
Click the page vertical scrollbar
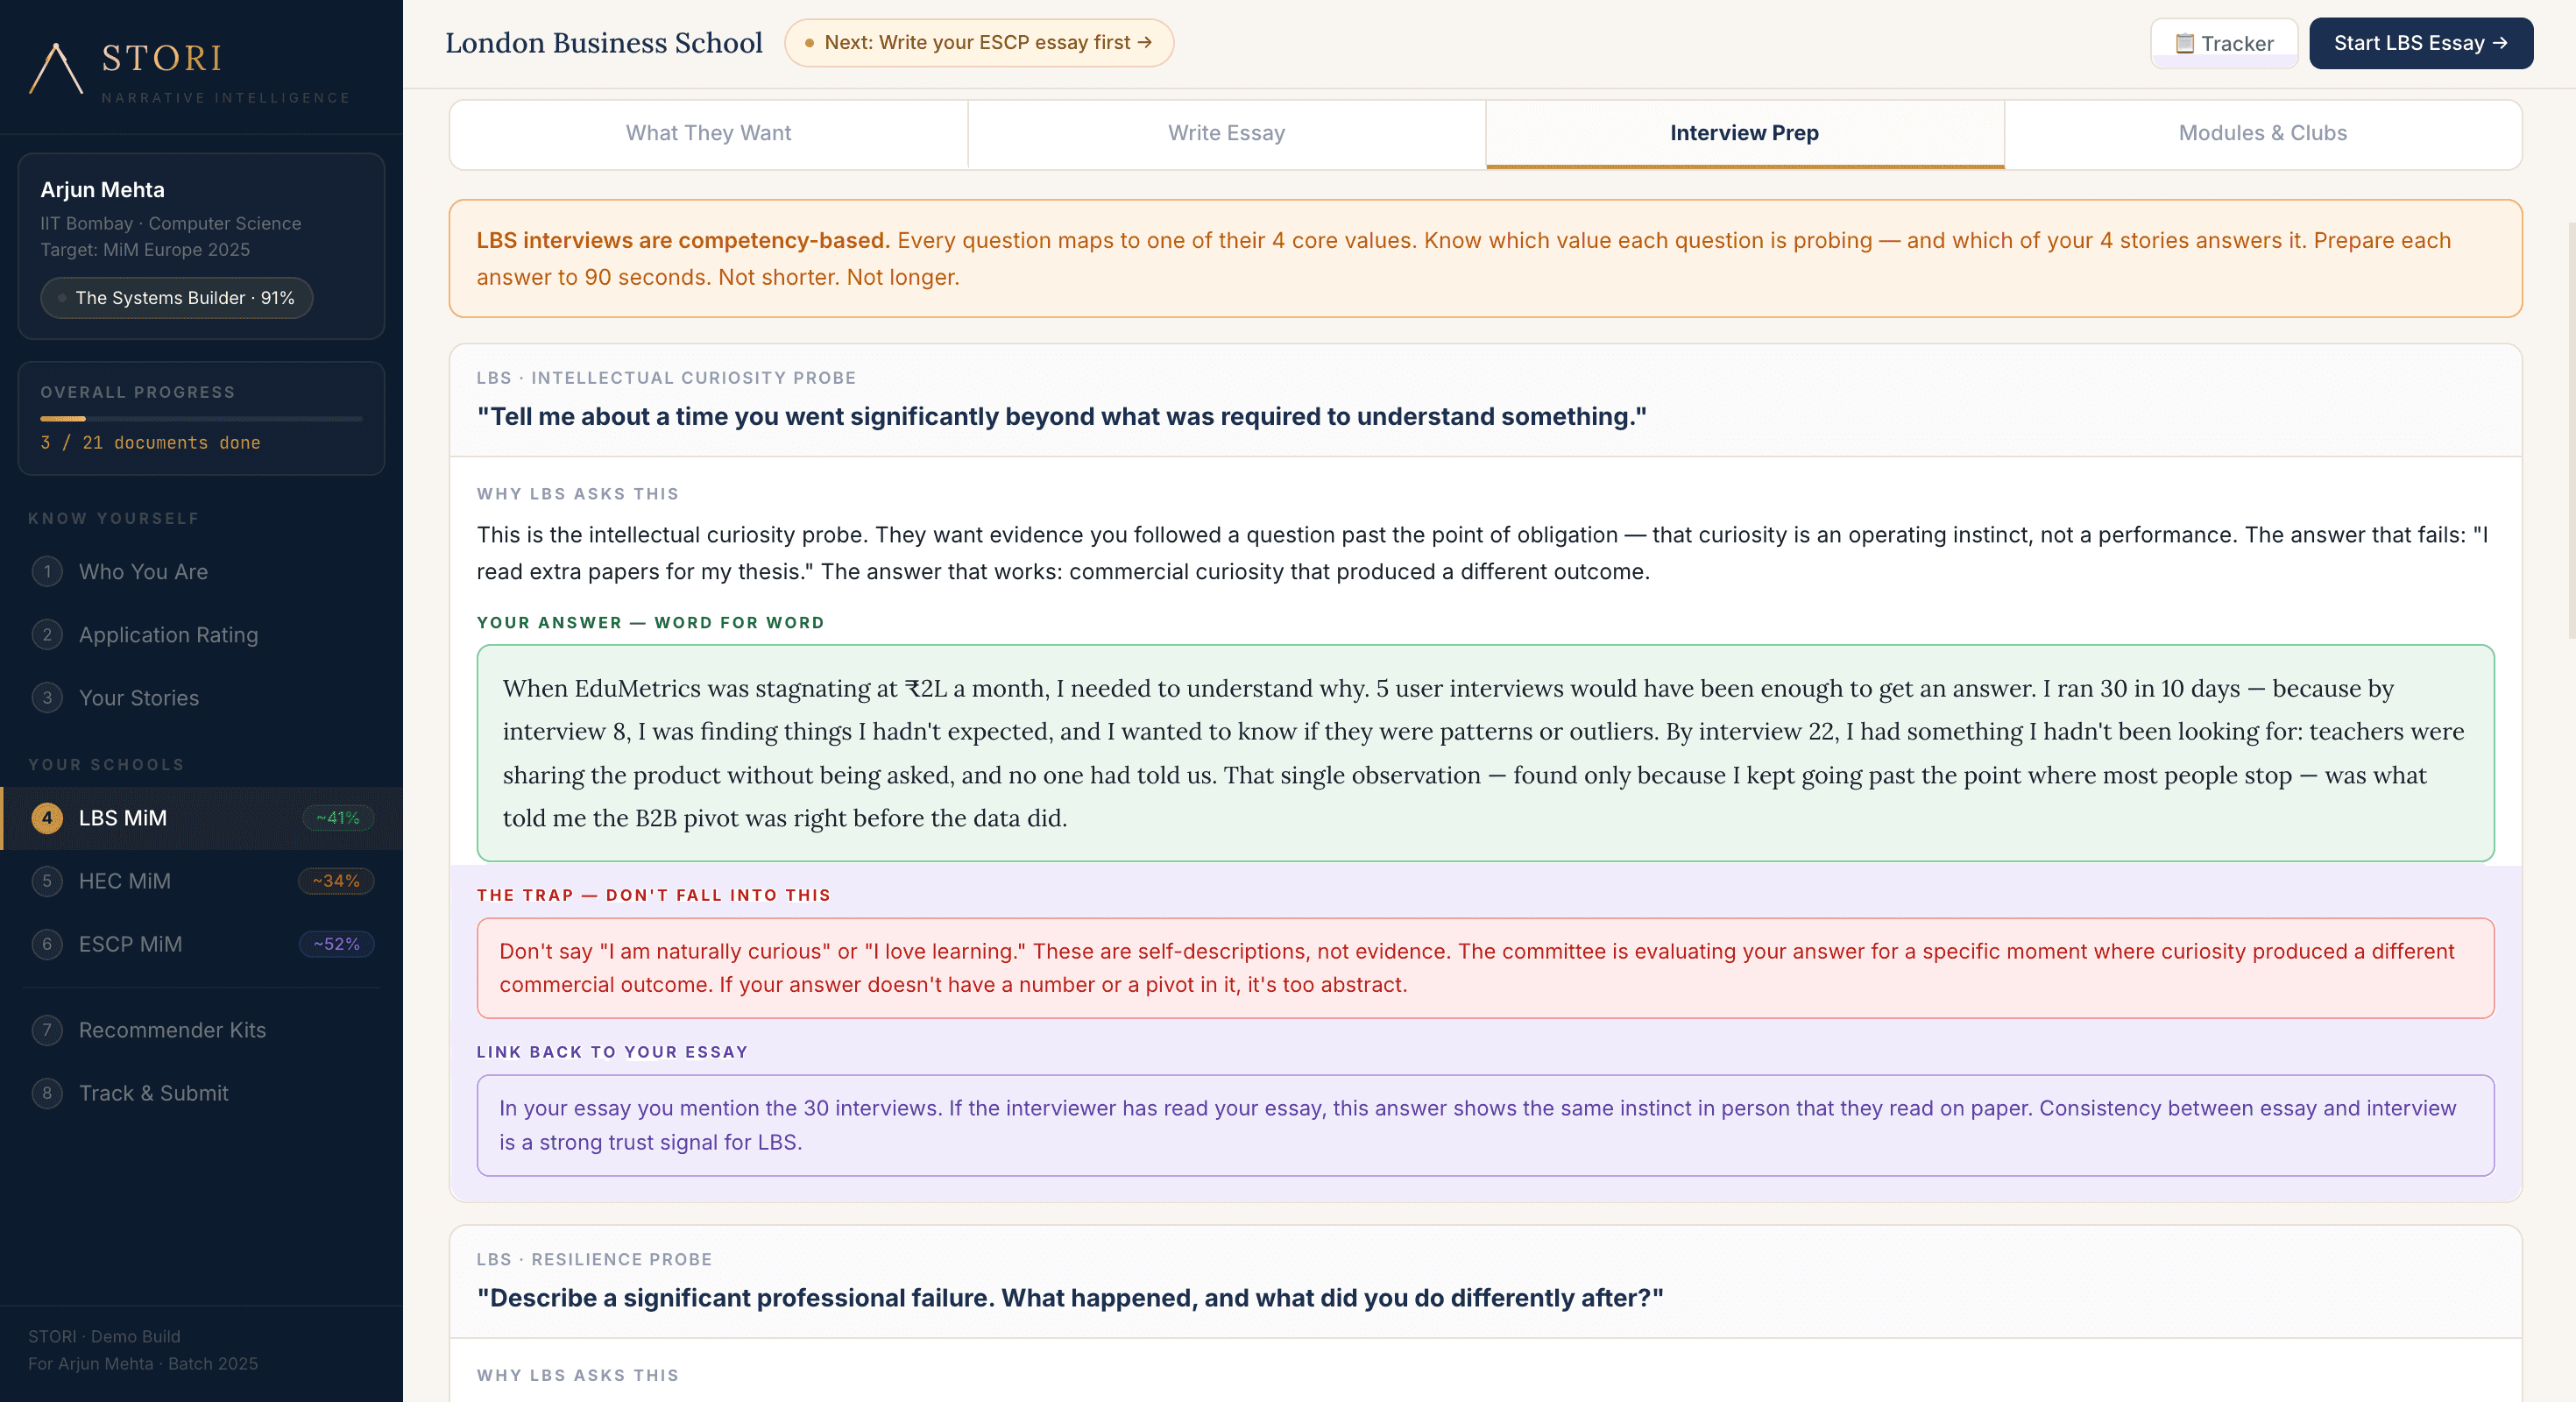[x=2571, y=430]
